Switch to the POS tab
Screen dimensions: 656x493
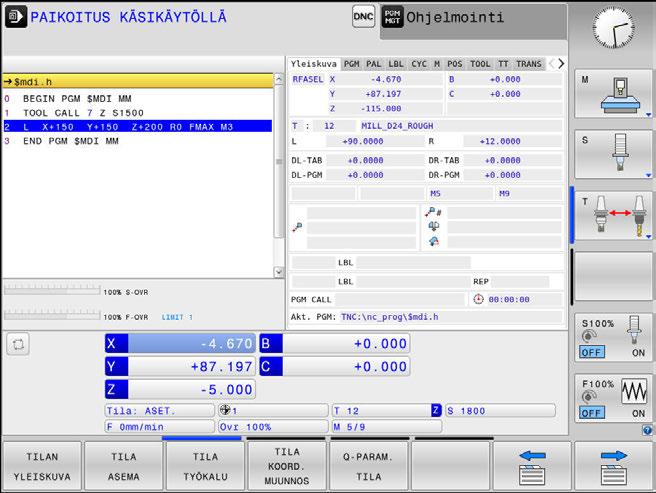[x=455, y=64]
